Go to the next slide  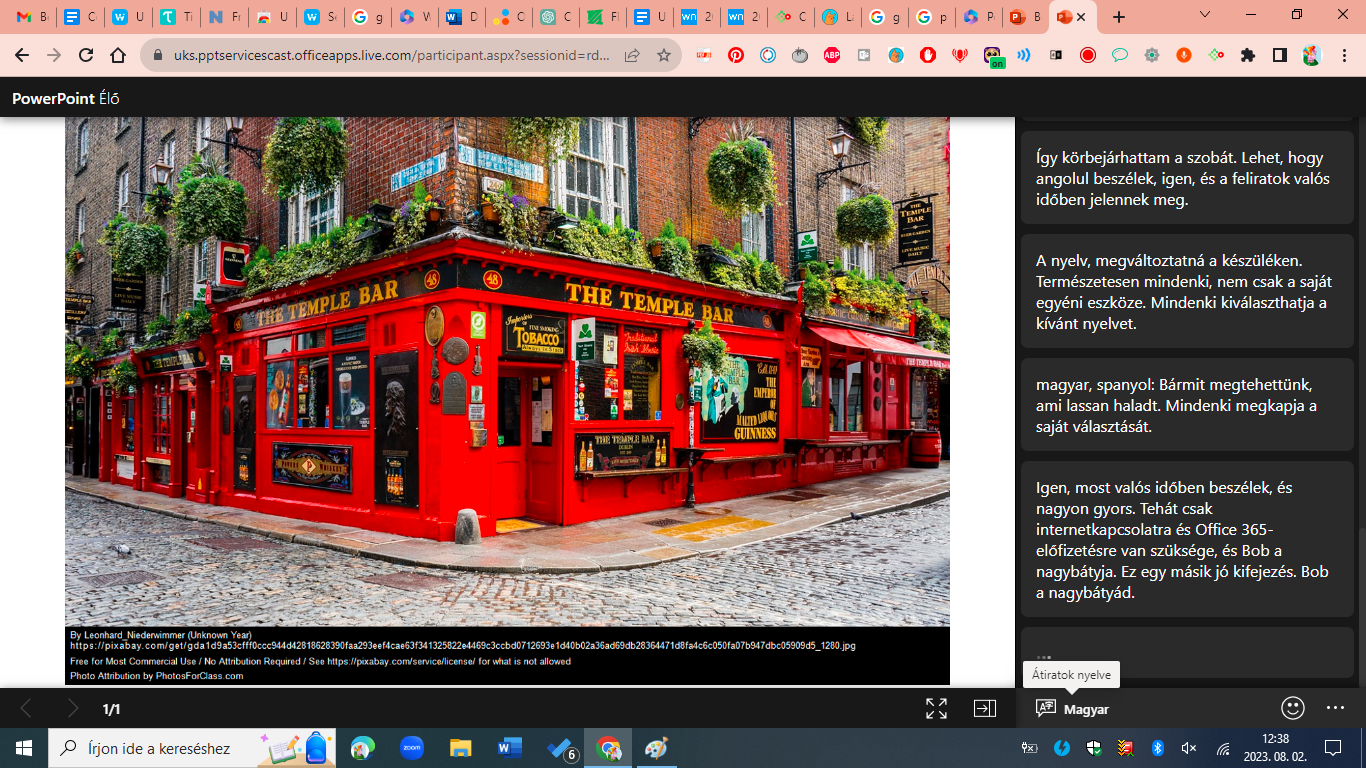tap(72, 709)
